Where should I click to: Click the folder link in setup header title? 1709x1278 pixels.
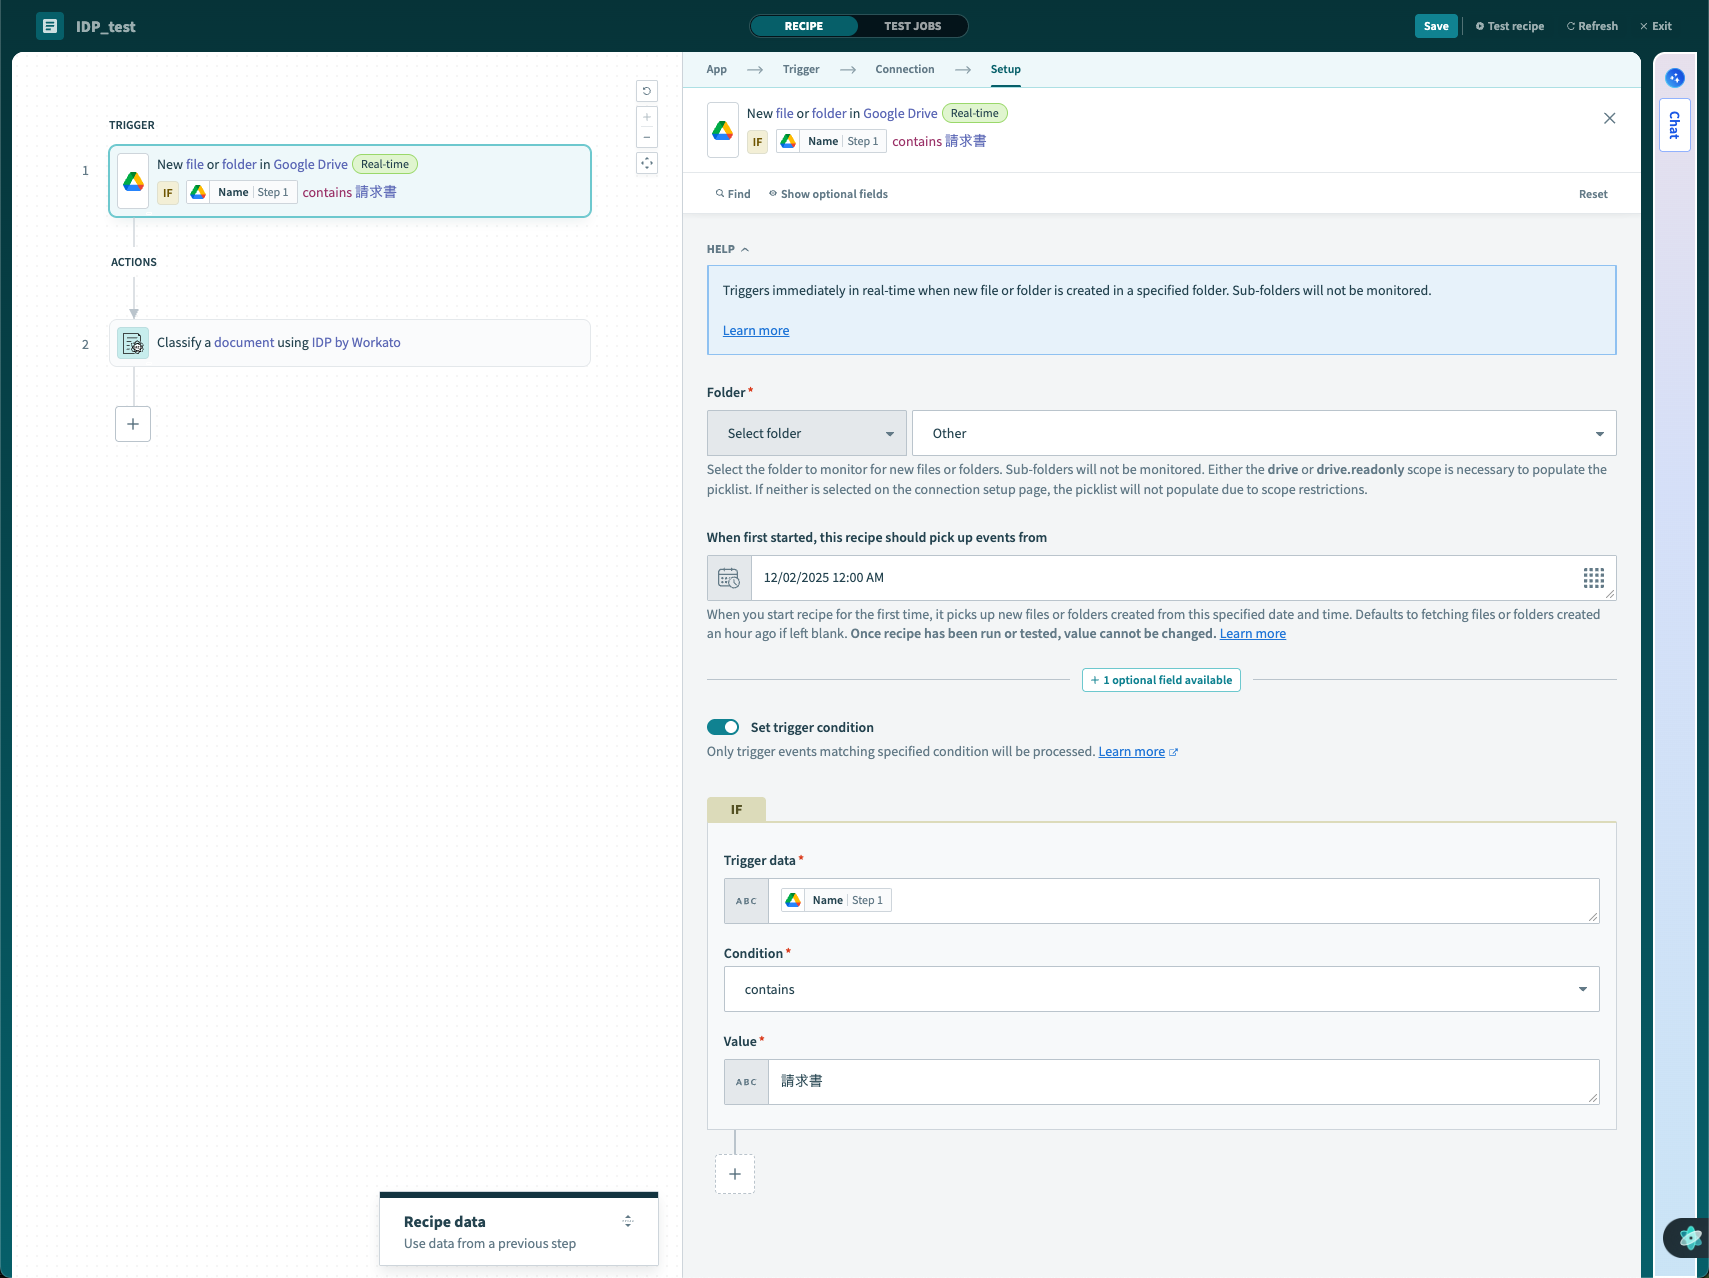click(x=829, y=113)
